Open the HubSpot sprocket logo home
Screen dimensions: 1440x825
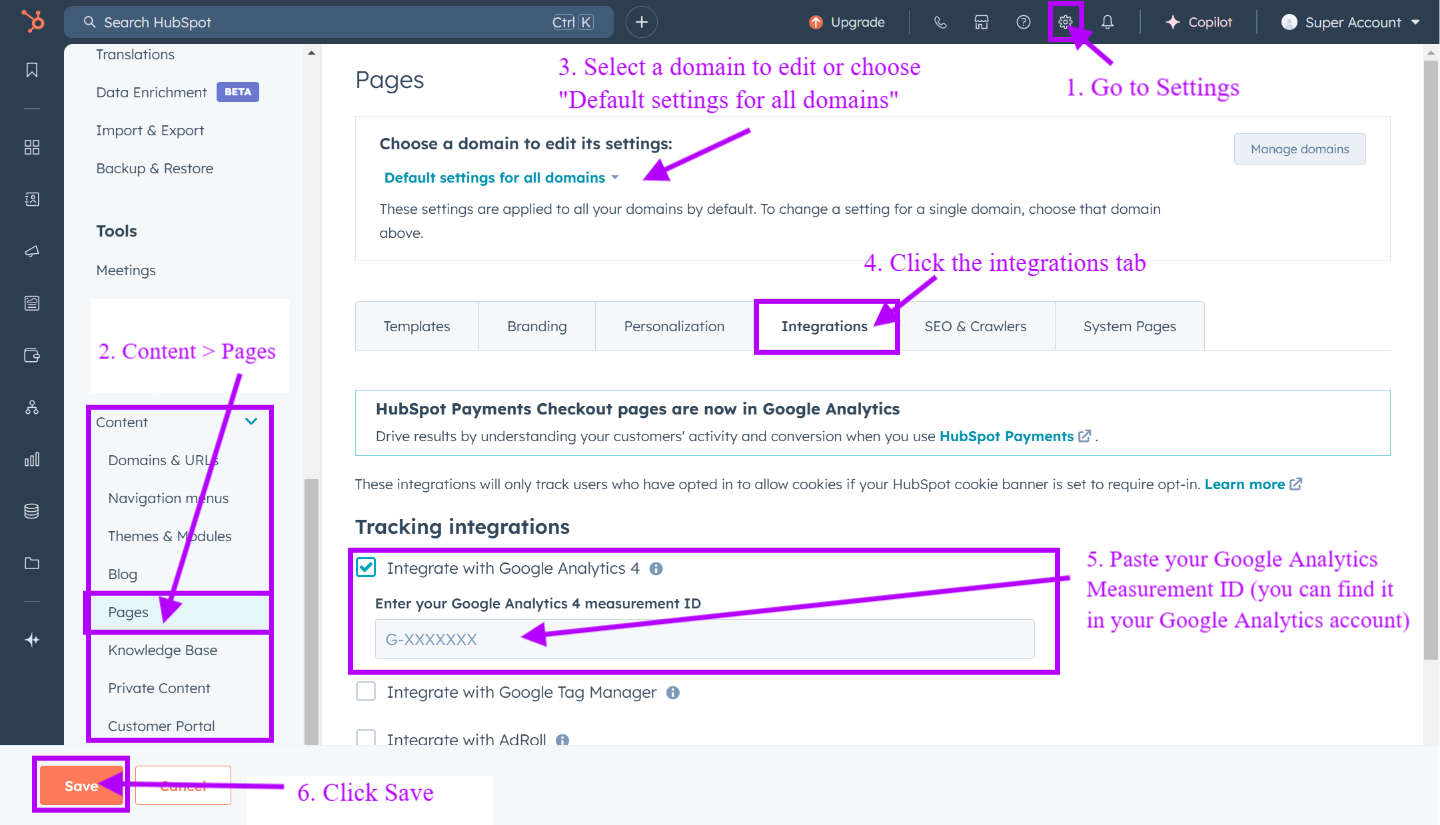[x=32, y=22]
